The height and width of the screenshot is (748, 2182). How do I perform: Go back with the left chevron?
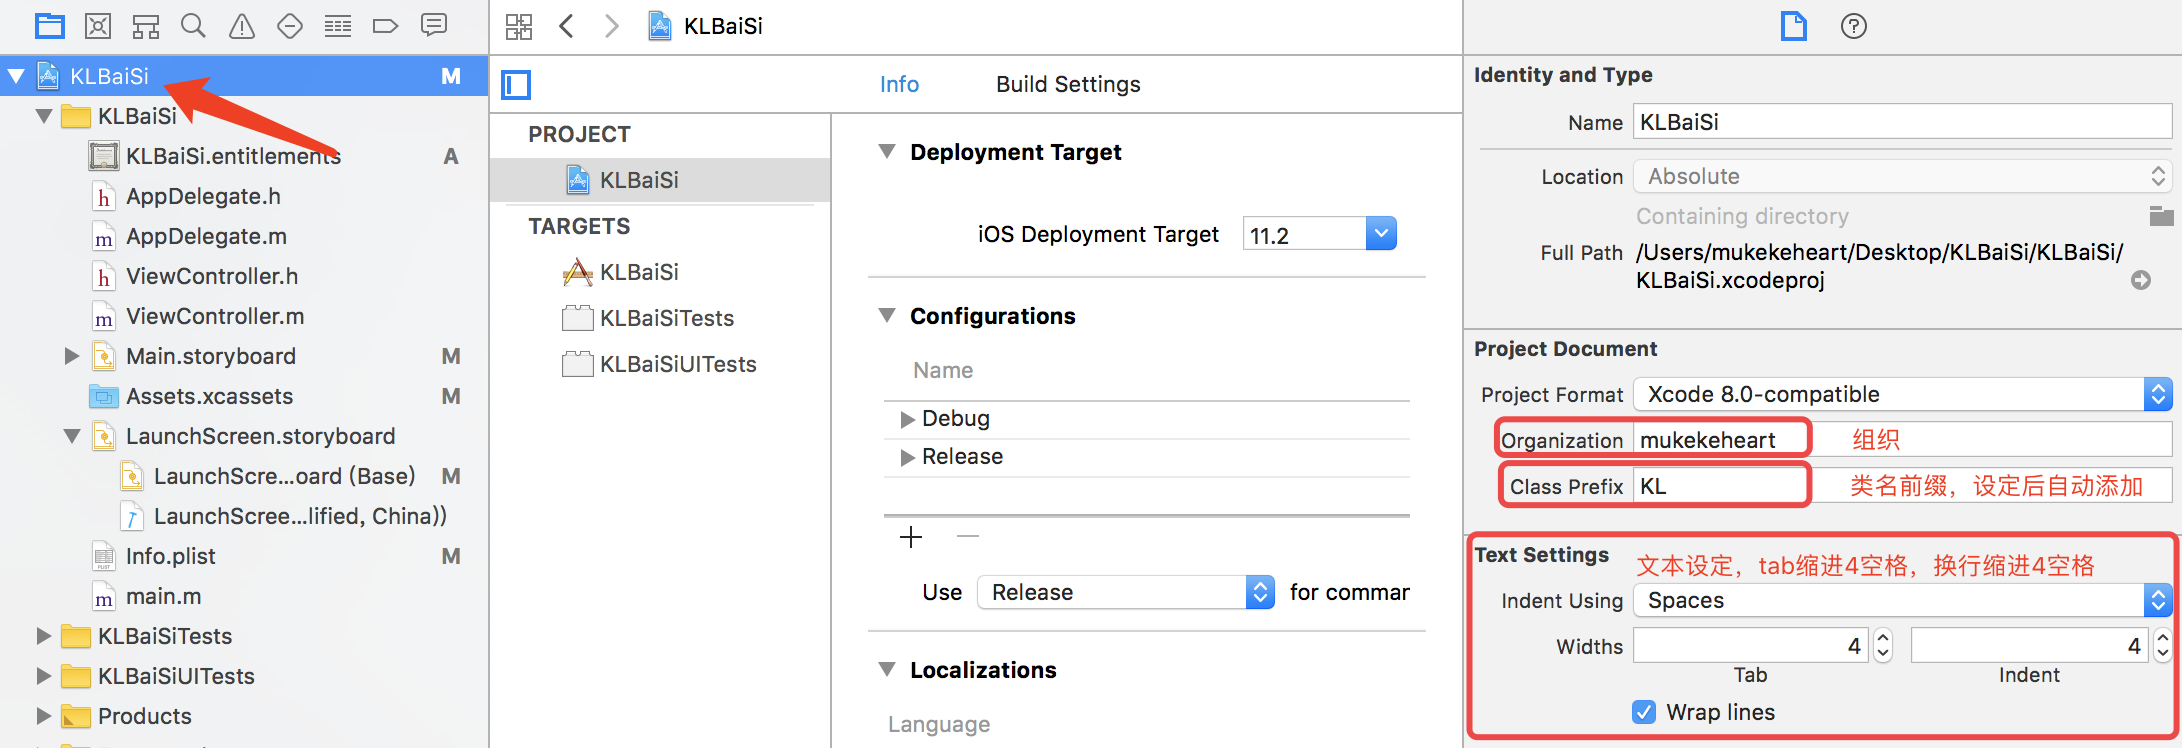[566, 26]
